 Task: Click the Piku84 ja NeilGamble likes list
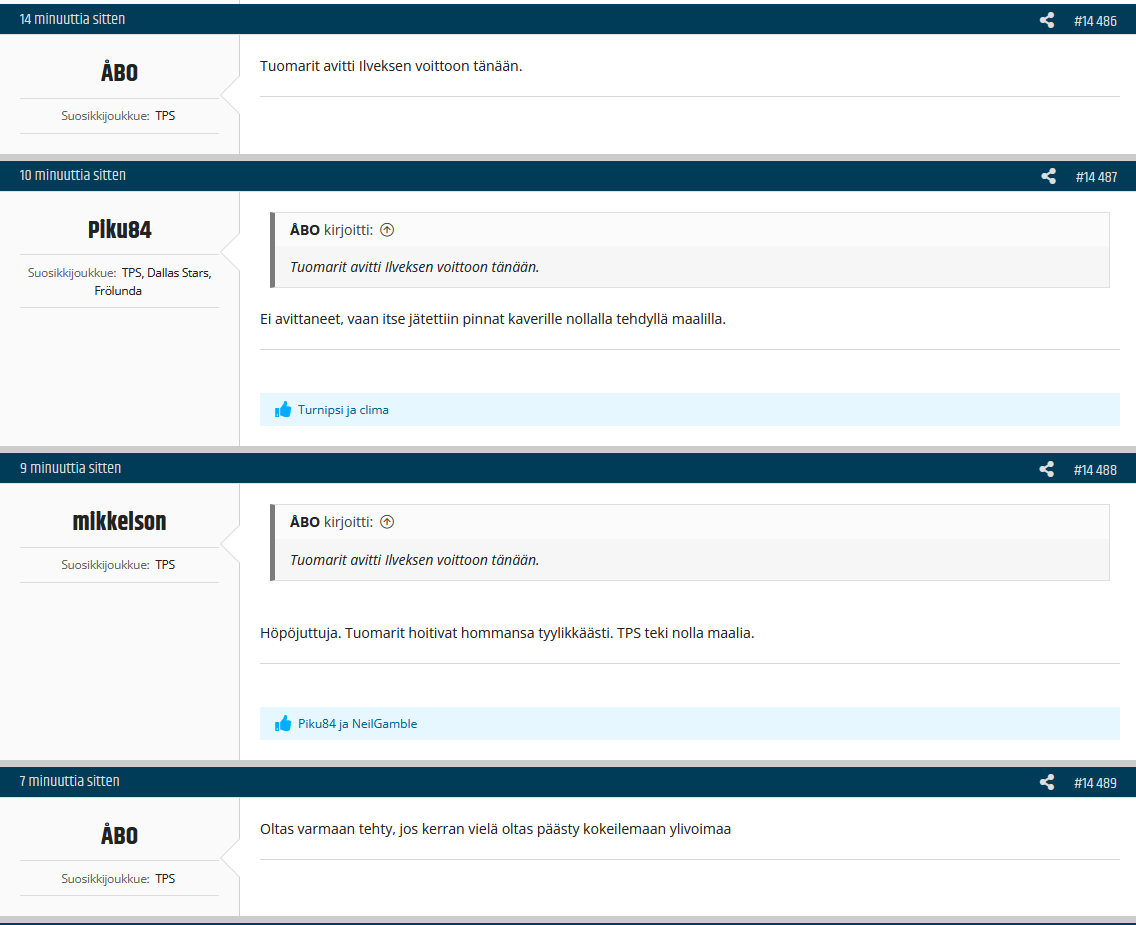coord(357,724)
